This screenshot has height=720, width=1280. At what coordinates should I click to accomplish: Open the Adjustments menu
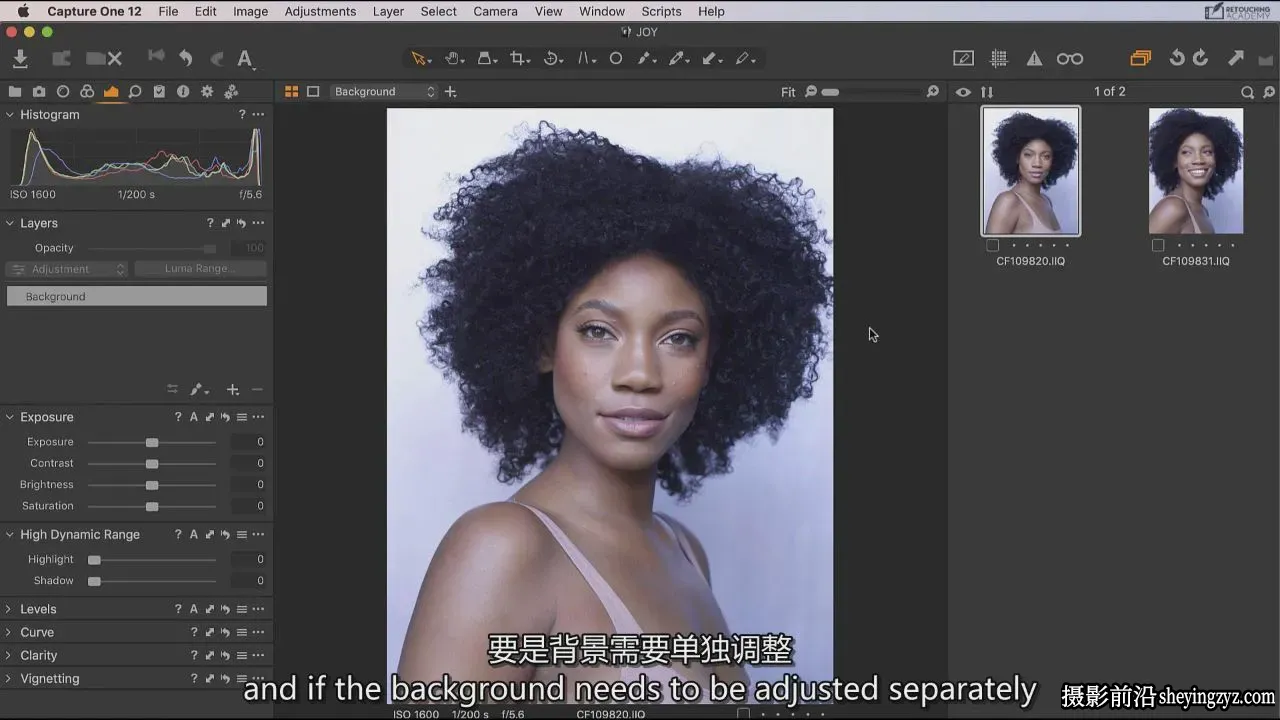pyautogui.click(x=320, y=11)
